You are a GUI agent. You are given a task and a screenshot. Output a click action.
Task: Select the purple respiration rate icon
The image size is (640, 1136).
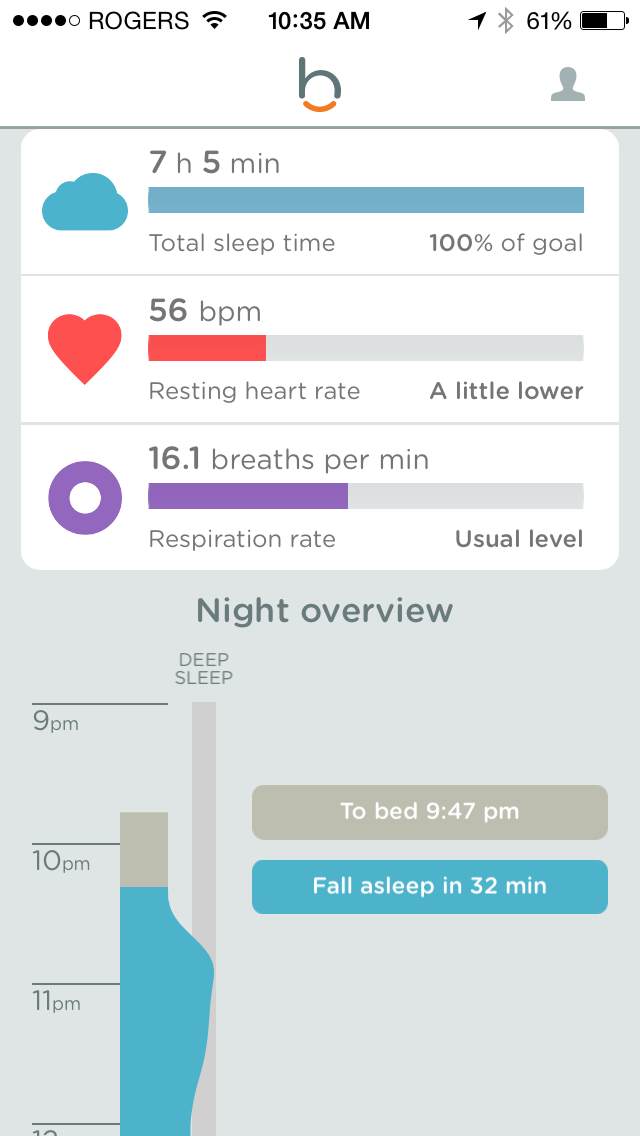pos(84,497)
